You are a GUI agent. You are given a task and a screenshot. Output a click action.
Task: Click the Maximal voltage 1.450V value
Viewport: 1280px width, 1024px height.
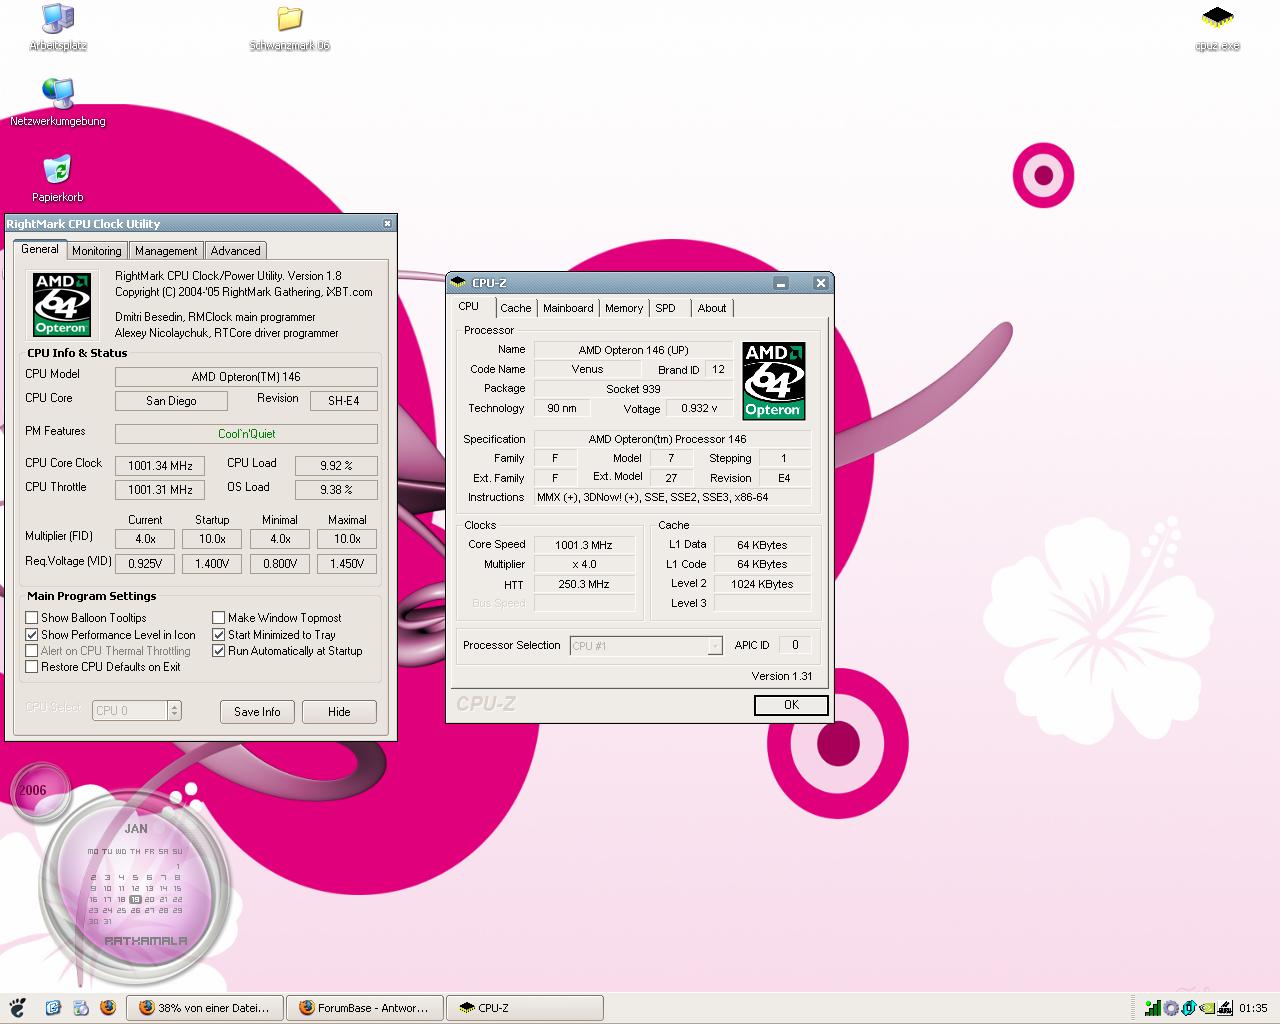[347, 564]
